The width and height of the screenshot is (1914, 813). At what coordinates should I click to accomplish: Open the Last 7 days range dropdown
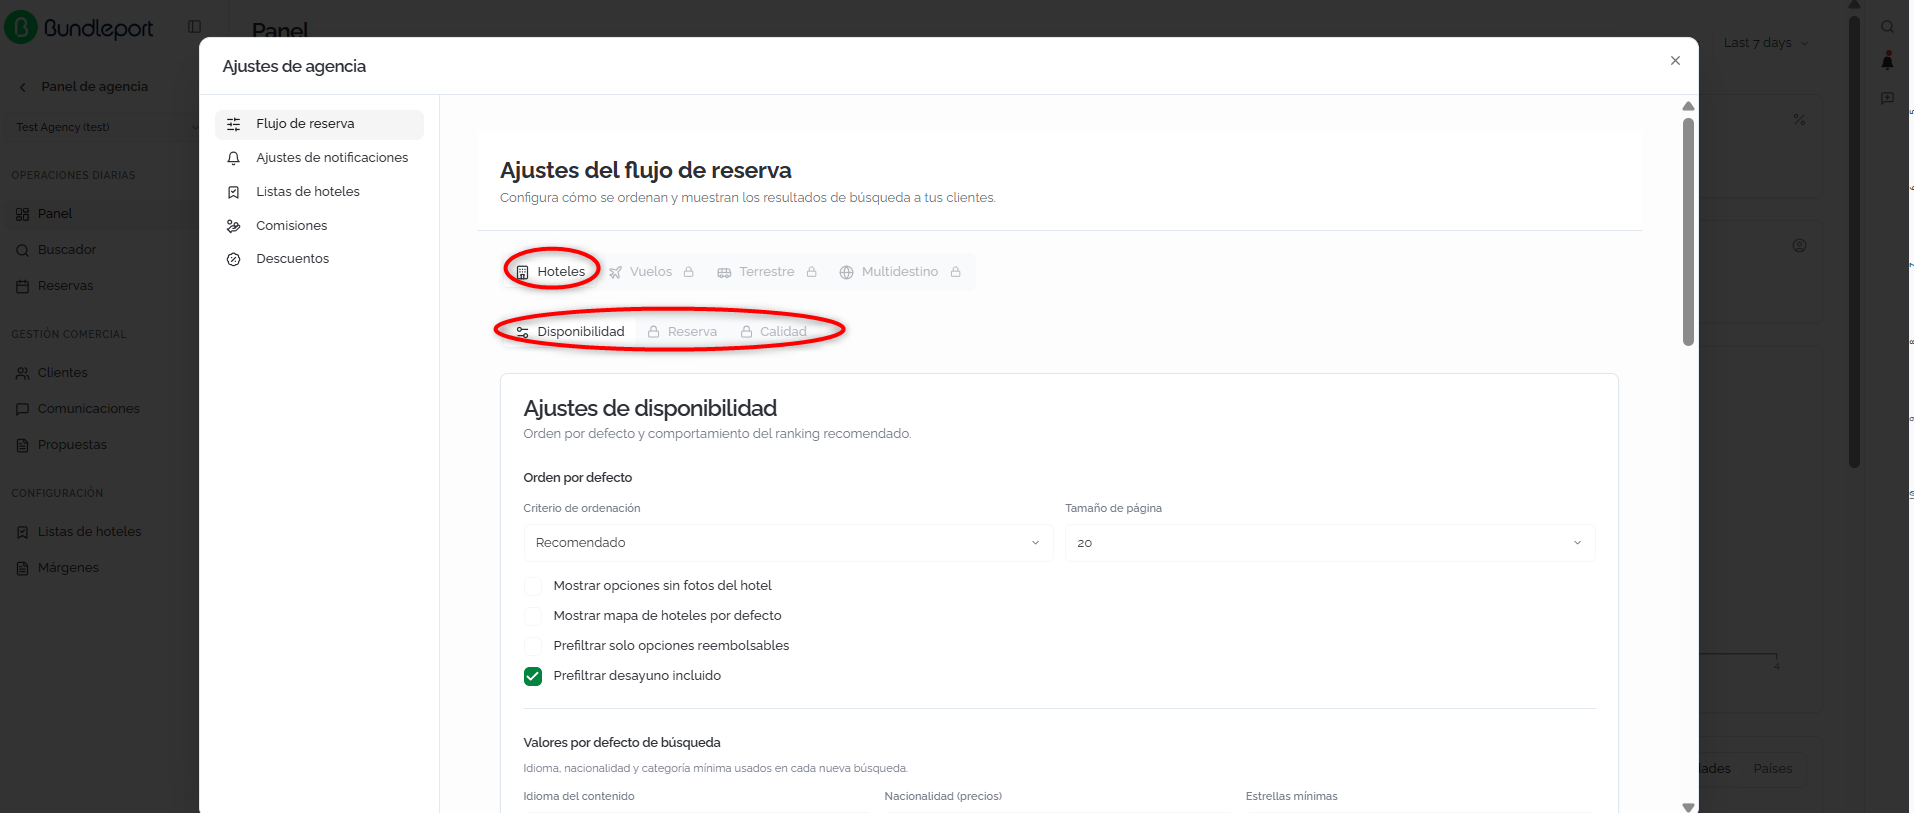point(1765,43)
